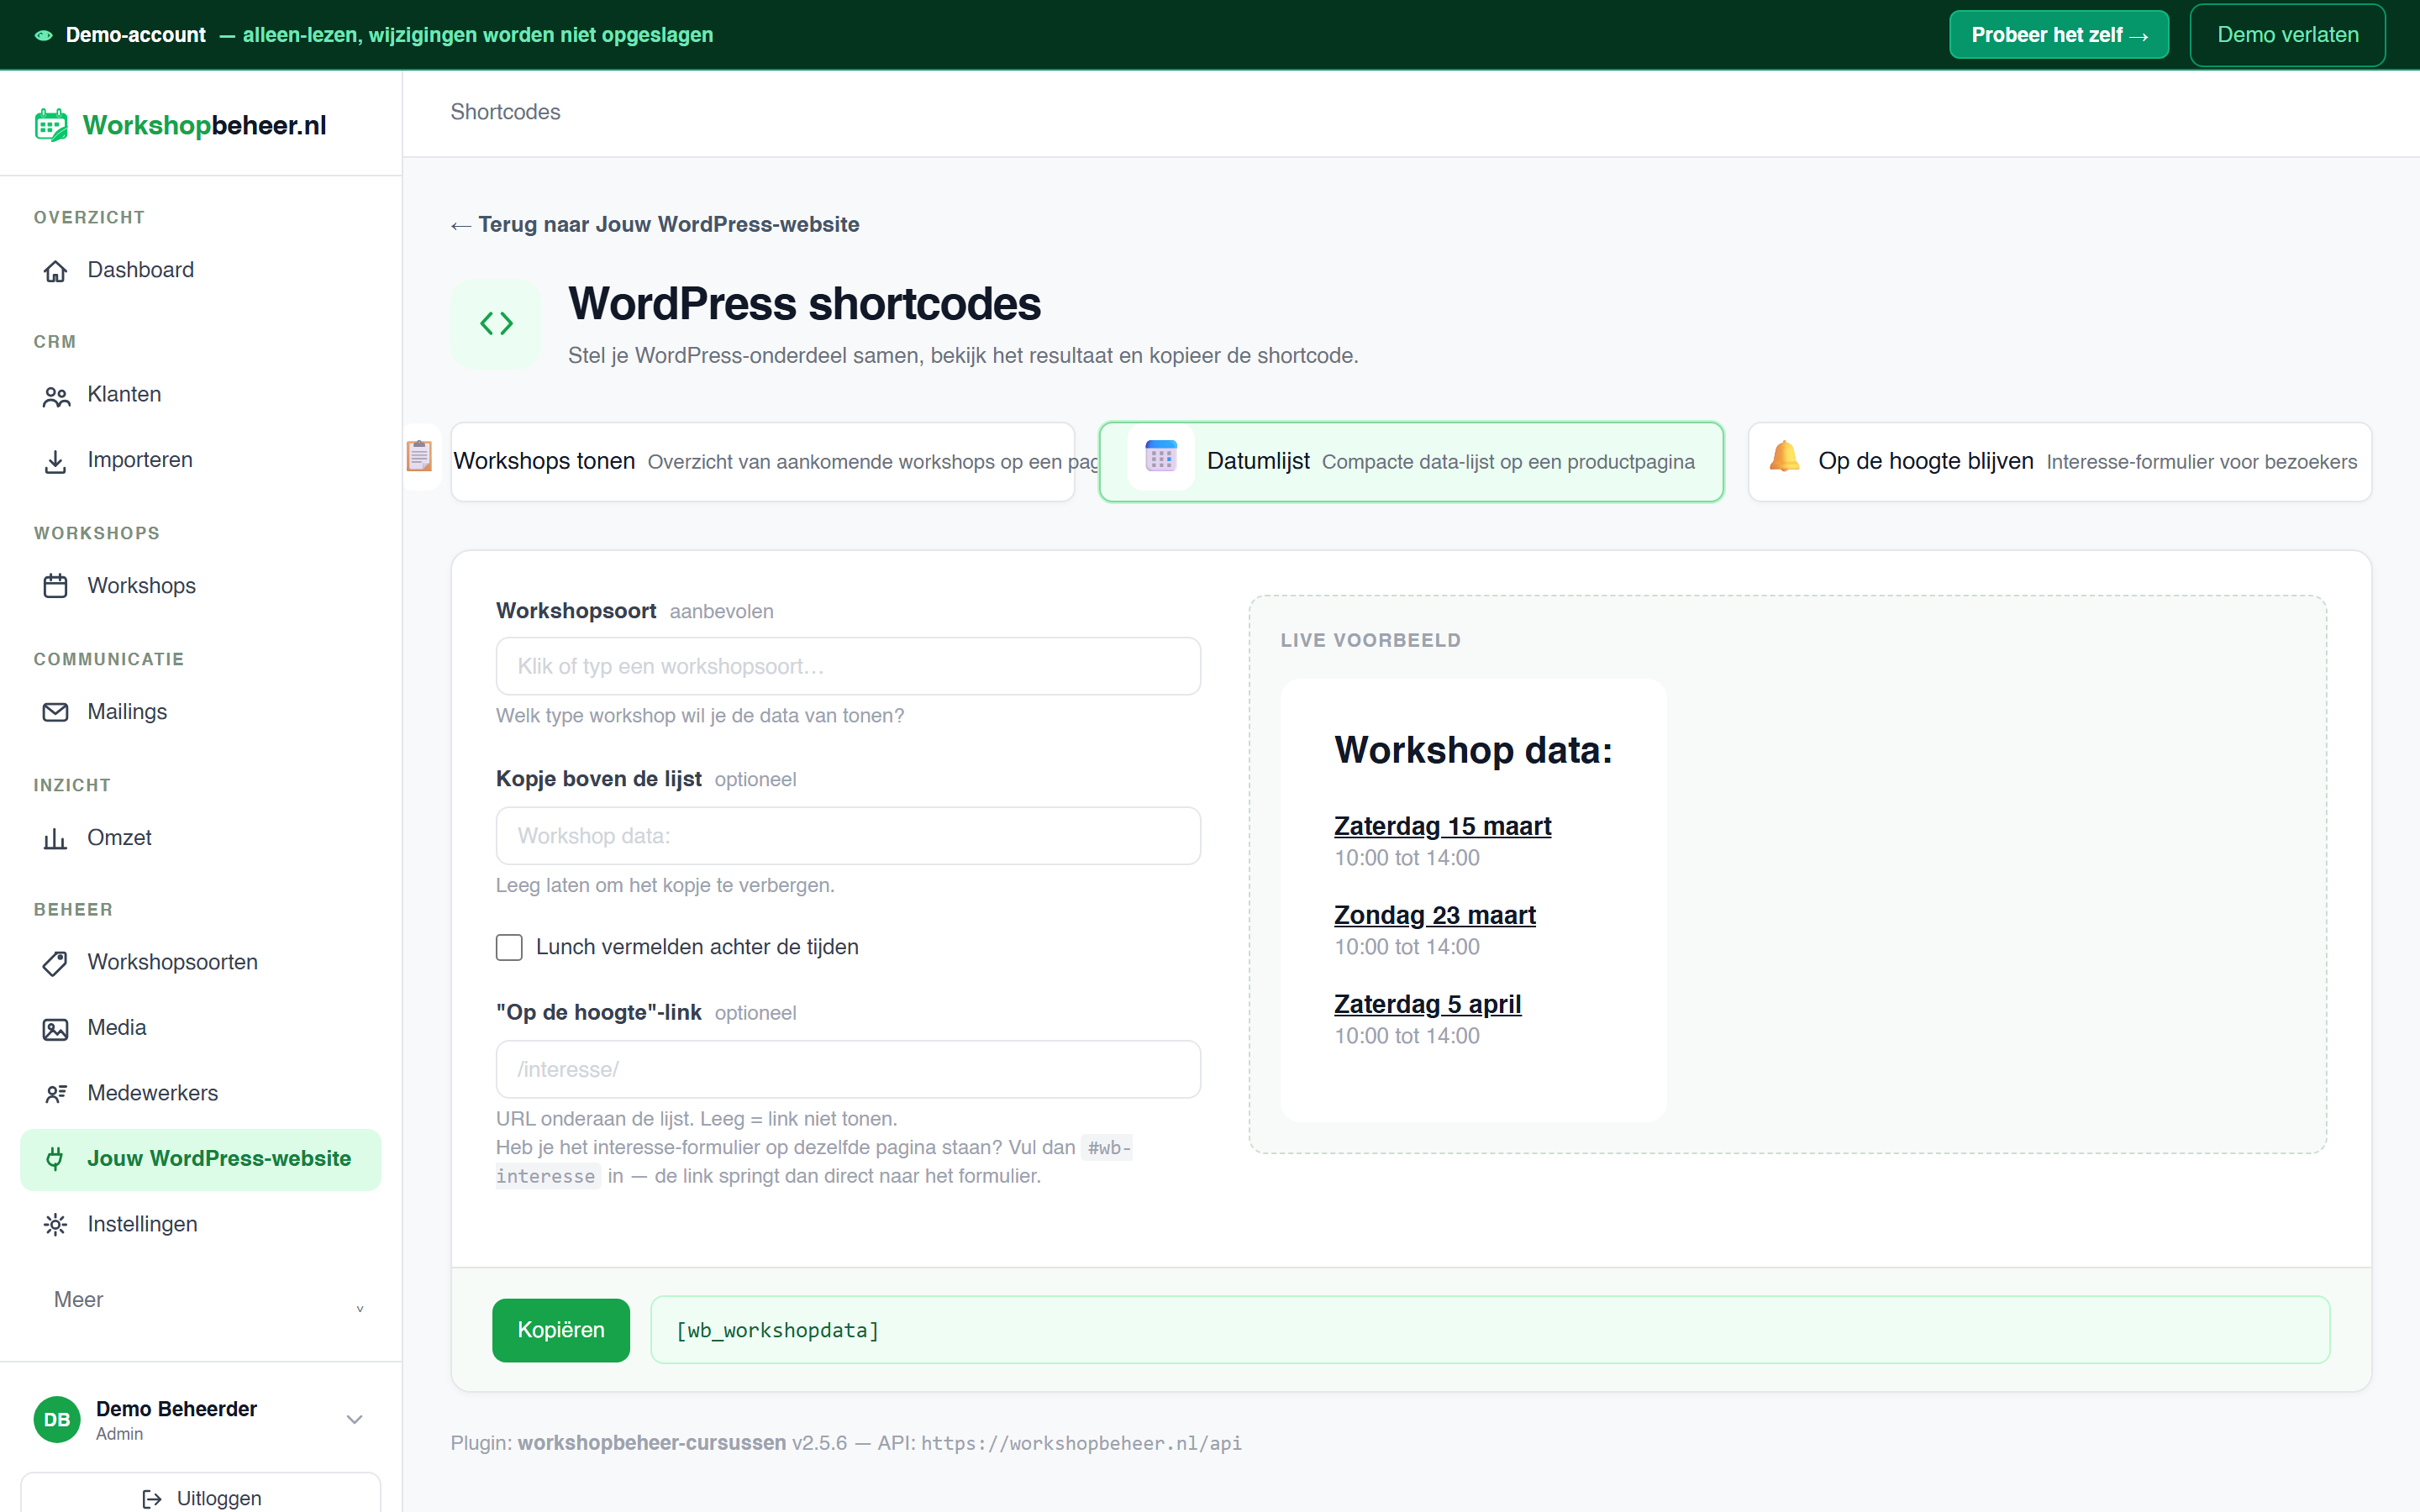Click the API URL https://workshopbeheer.nl/api
This screenshot has width=2420, height=1512.
coord(1081,1443)
